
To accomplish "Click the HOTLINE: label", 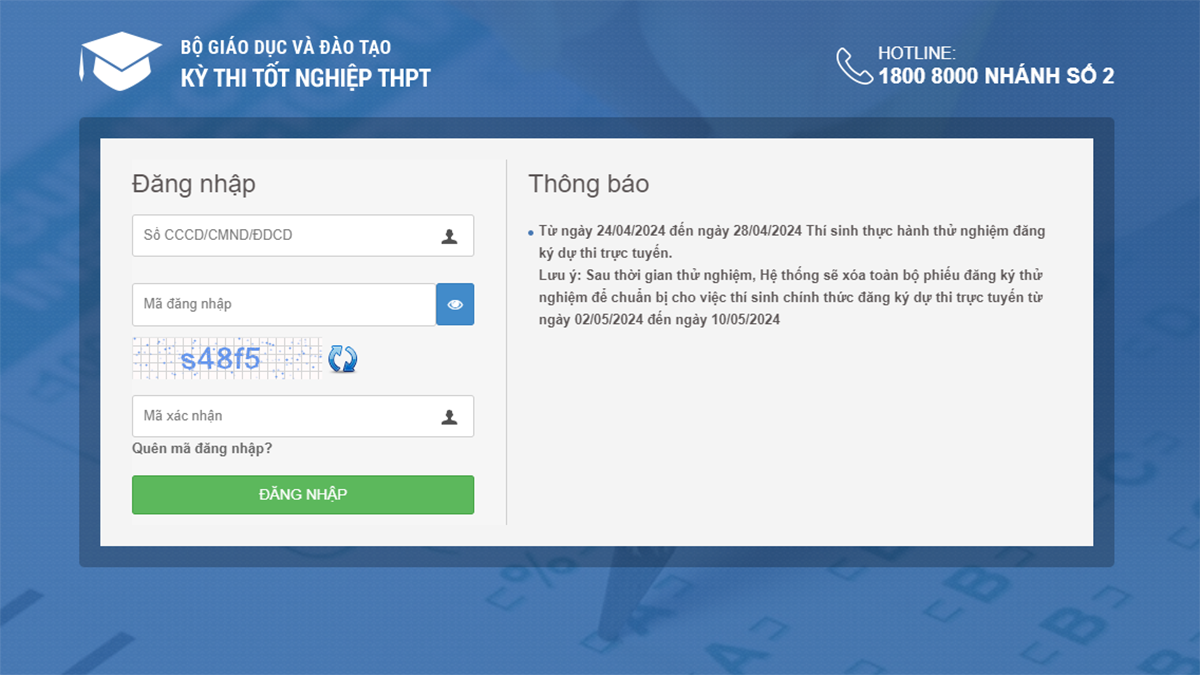I will pos(917,53).
